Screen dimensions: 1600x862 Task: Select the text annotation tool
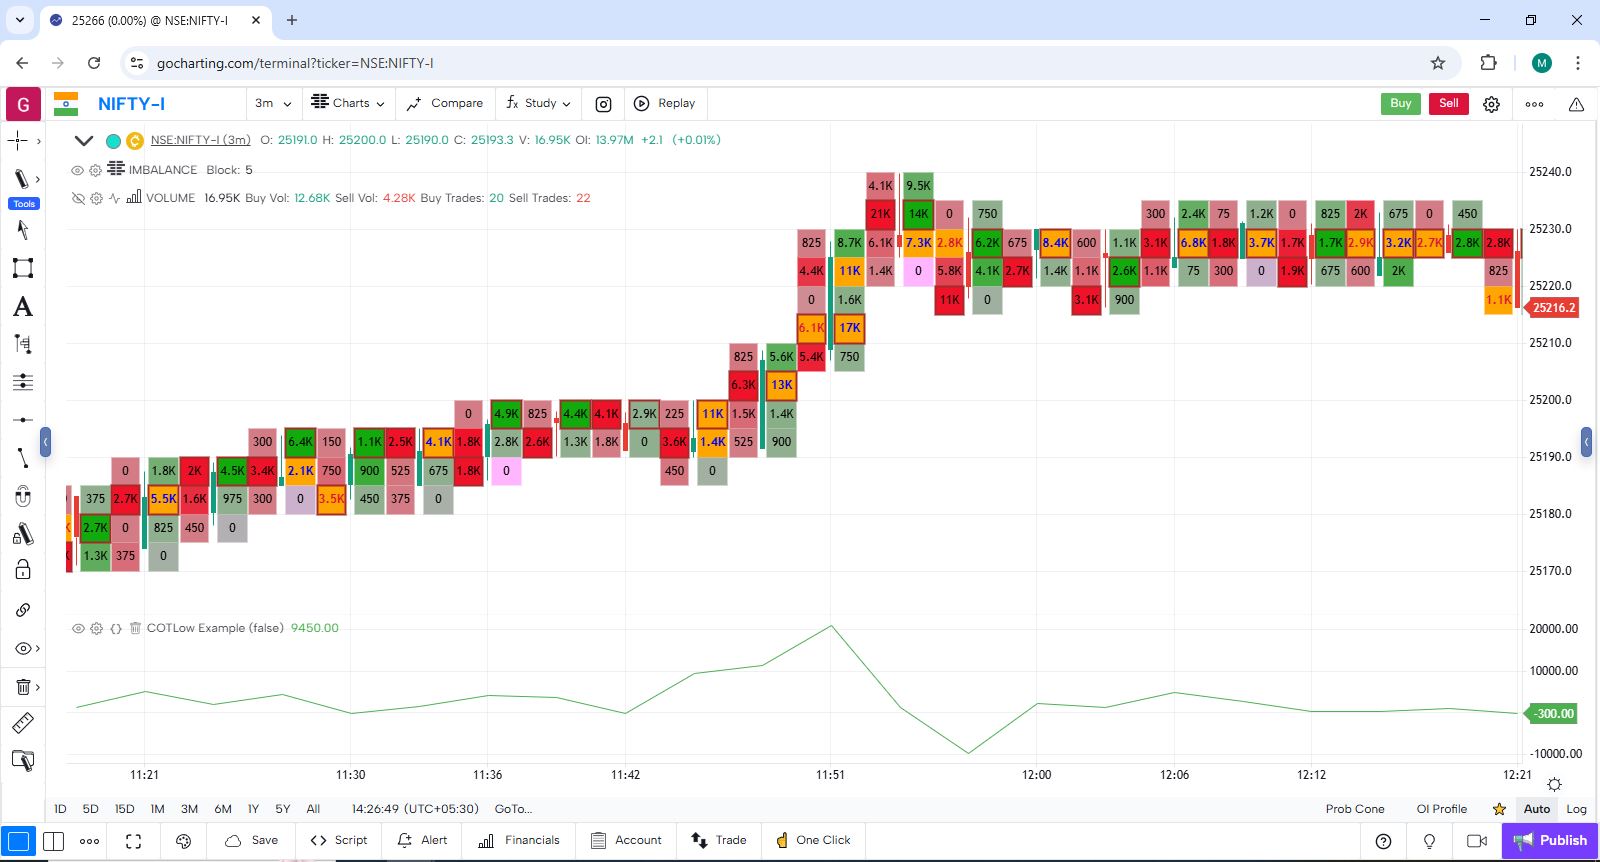(x=22, y=307)
